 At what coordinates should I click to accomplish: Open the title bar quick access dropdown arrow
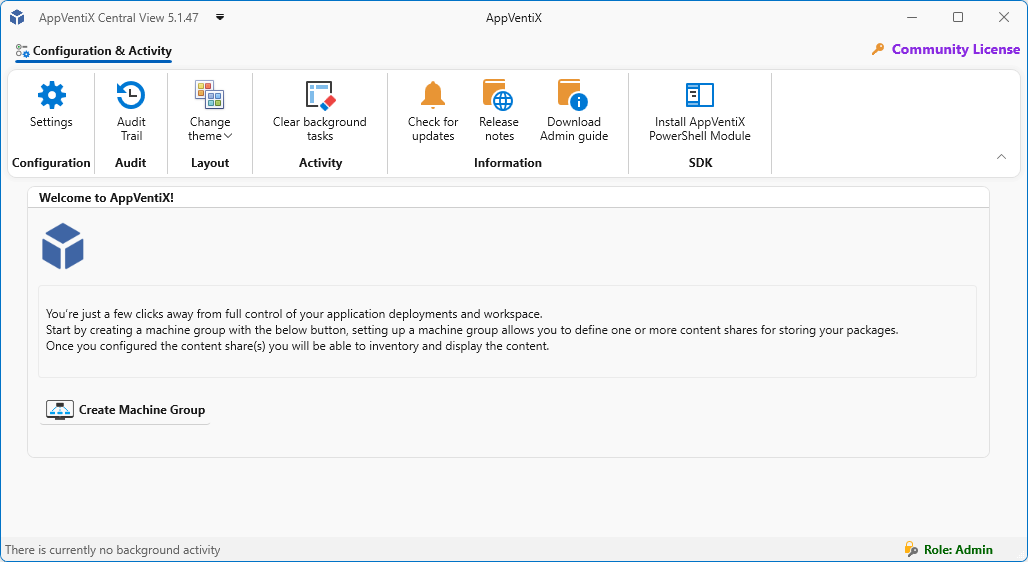click(220, 17)
